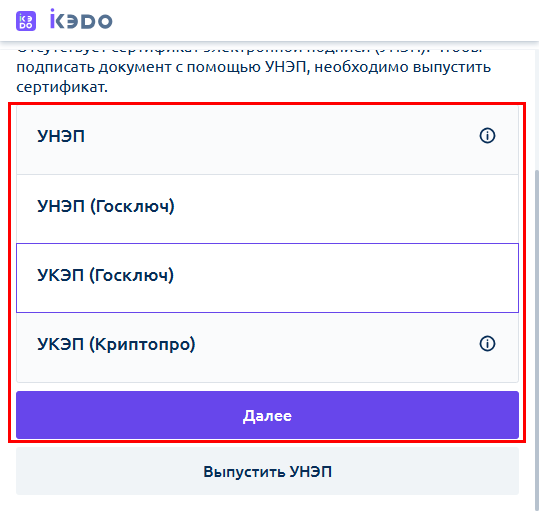Click the Далее label to proceed
Image resolution: width=539 pixels, height=511 pixels.
pos(267,416)
